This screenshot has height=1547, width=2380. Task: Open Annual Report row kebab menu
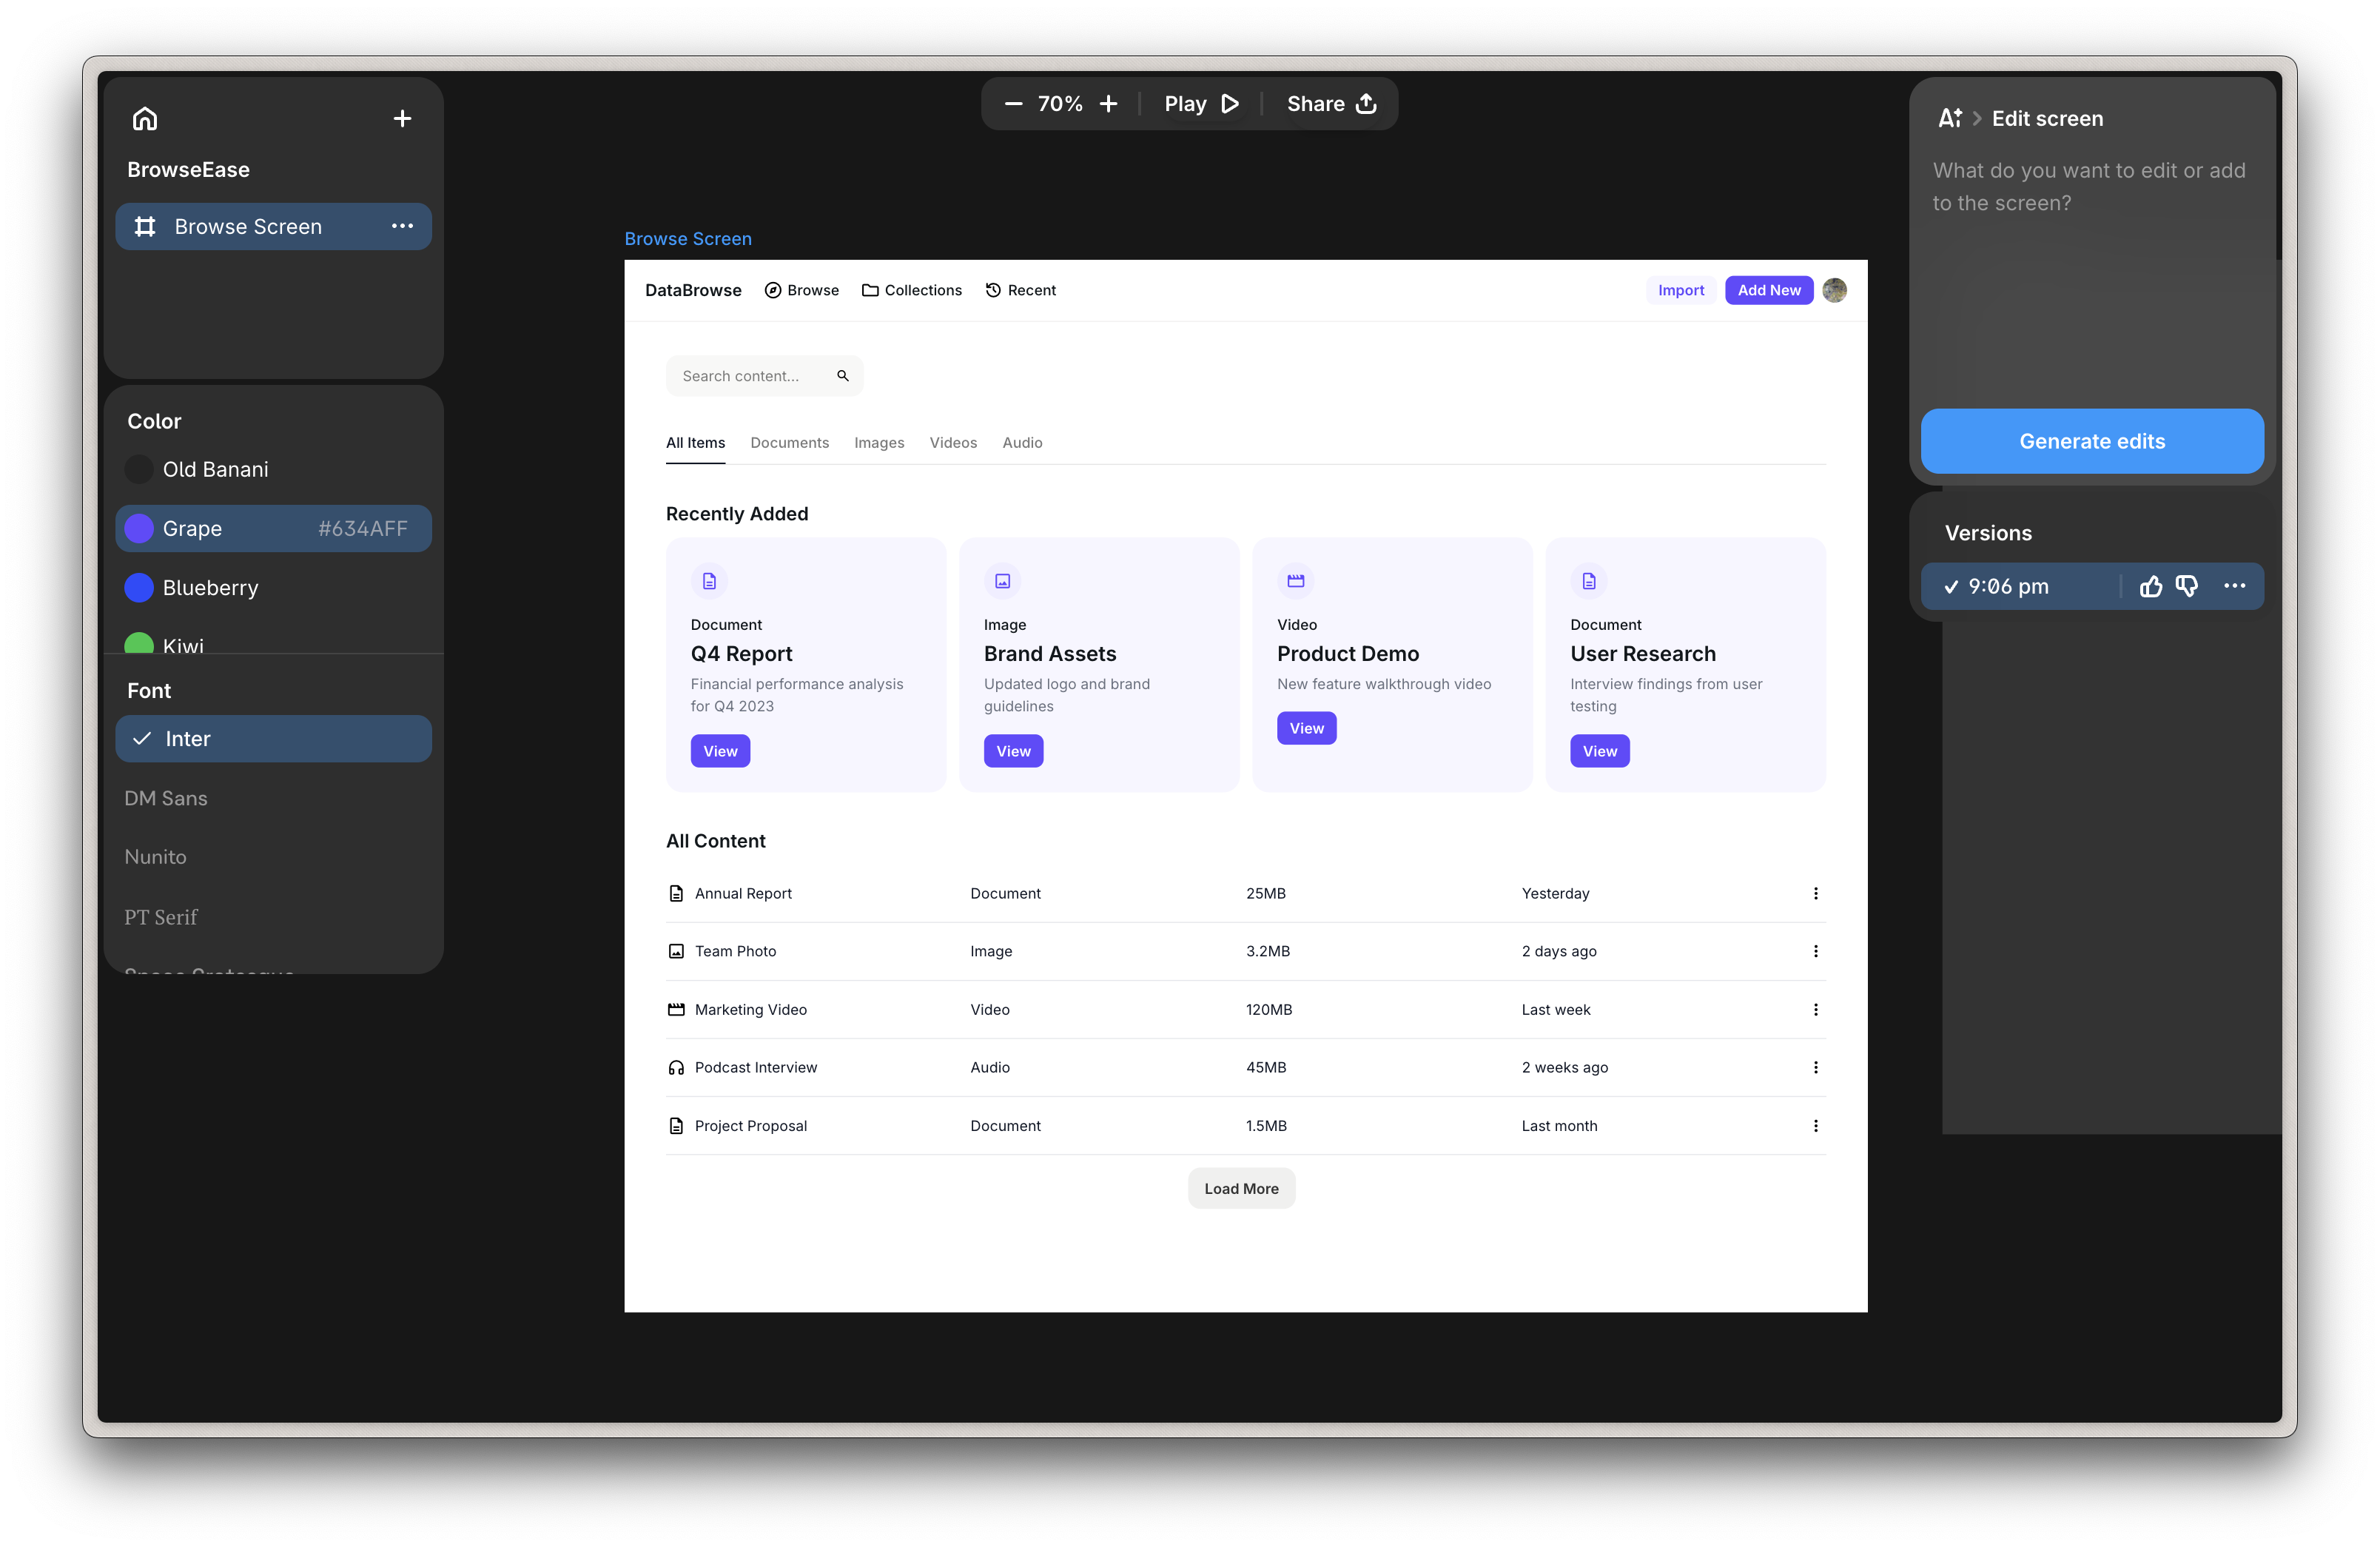tap(1815, 893)
